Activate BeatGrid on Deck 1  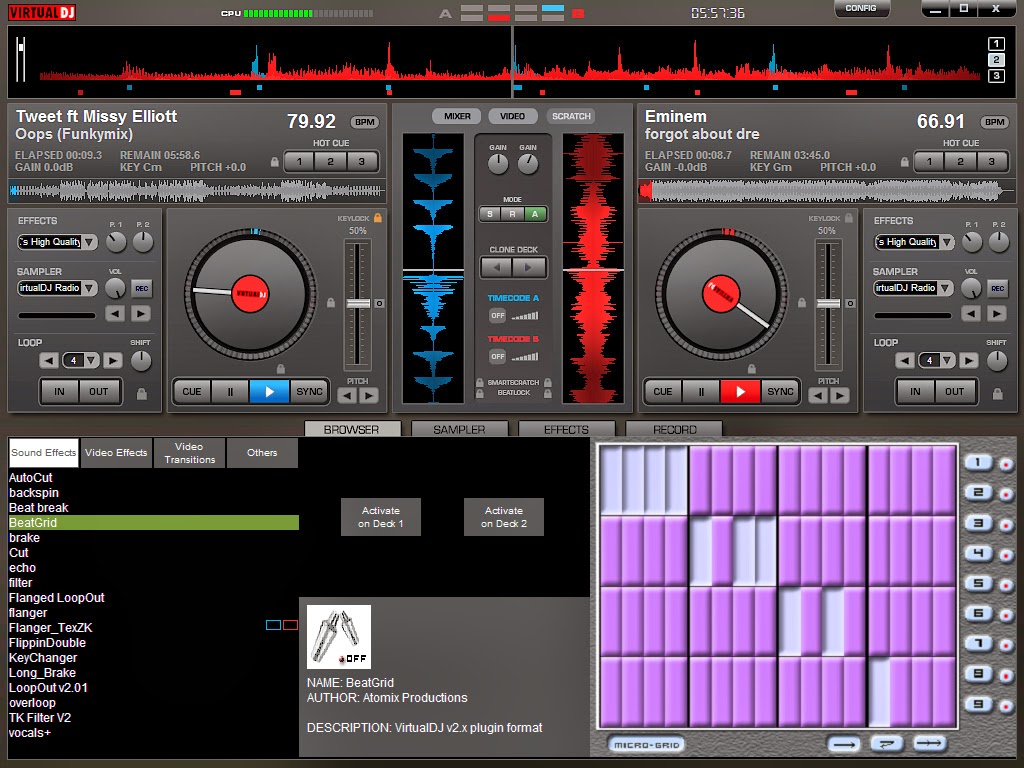(380, 516)
